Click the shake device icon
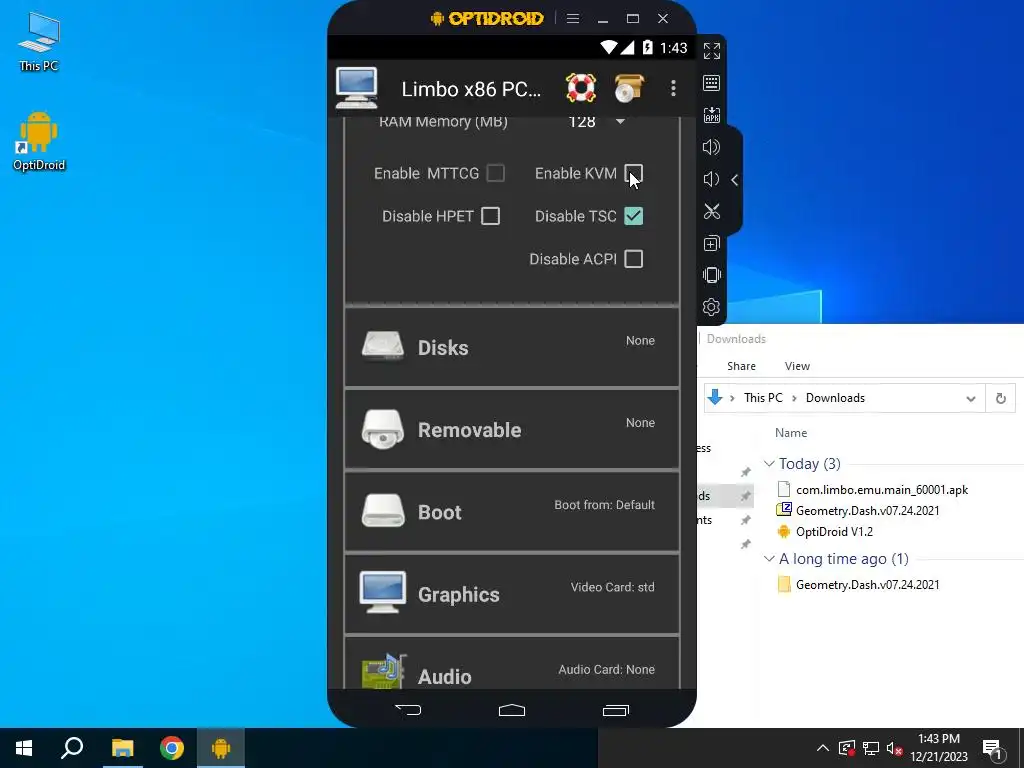This screenshot has width=1024, height=768. tap(711, 275)
